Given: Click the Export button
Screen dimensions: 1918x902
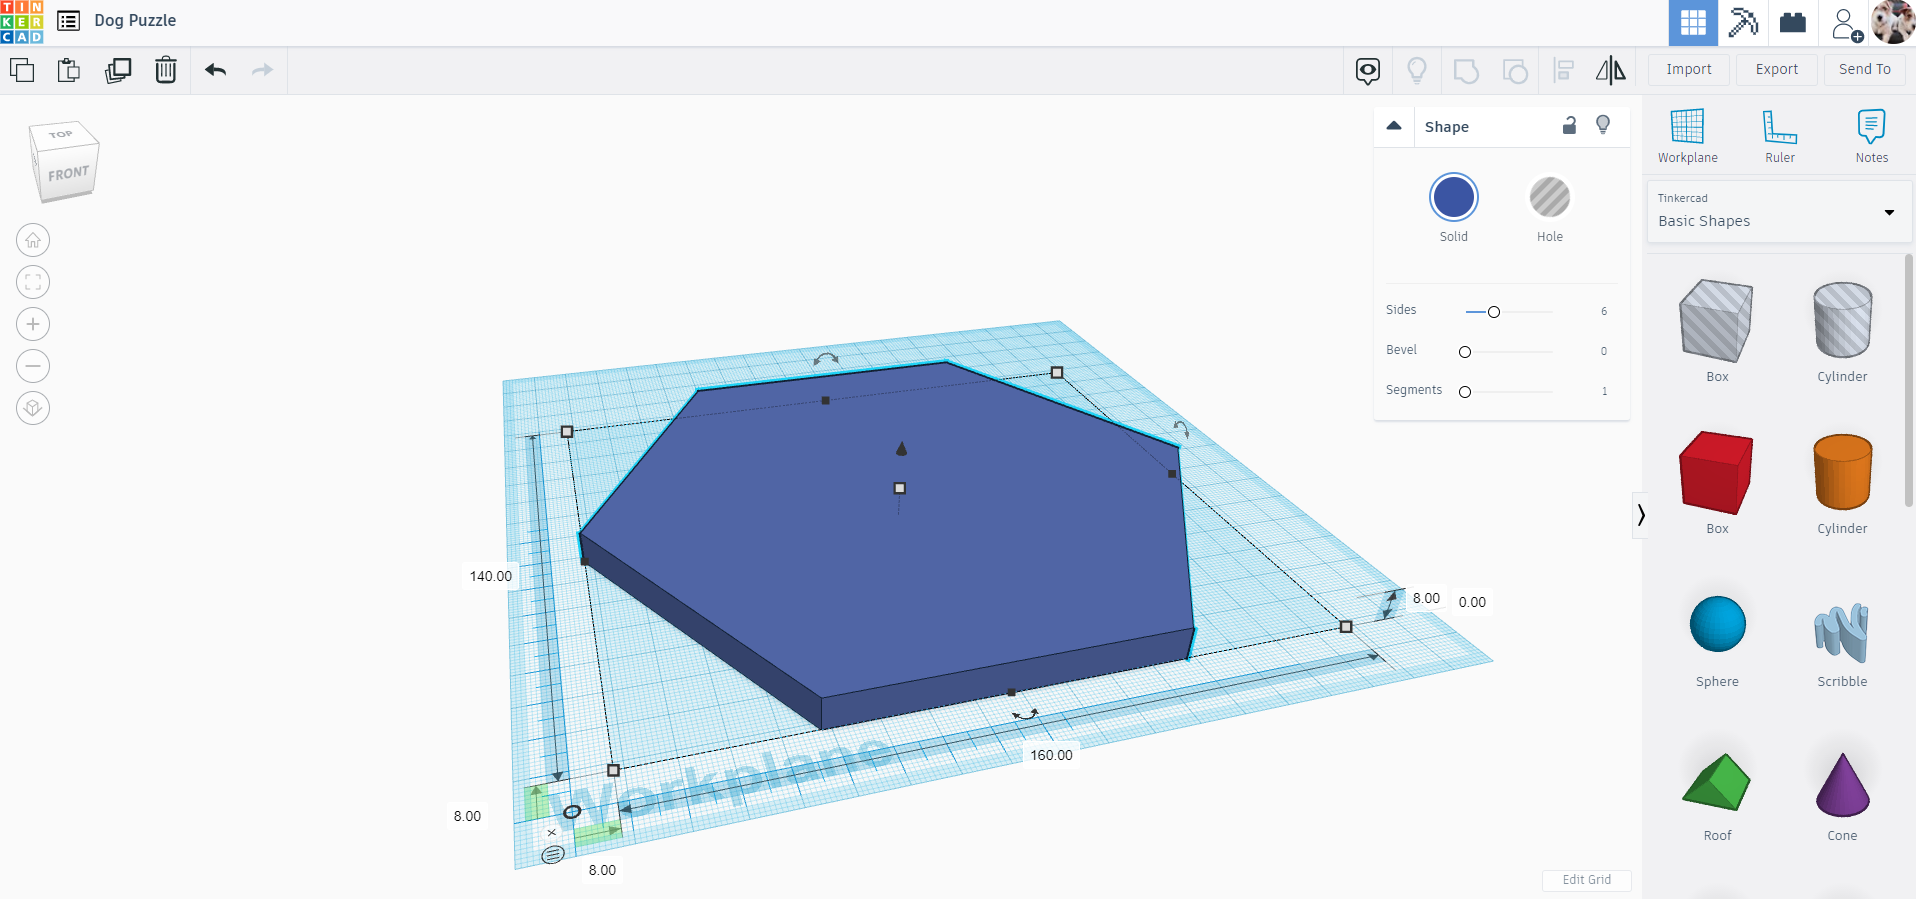Looking at the screenshot, I should [x=1777, y=69].
